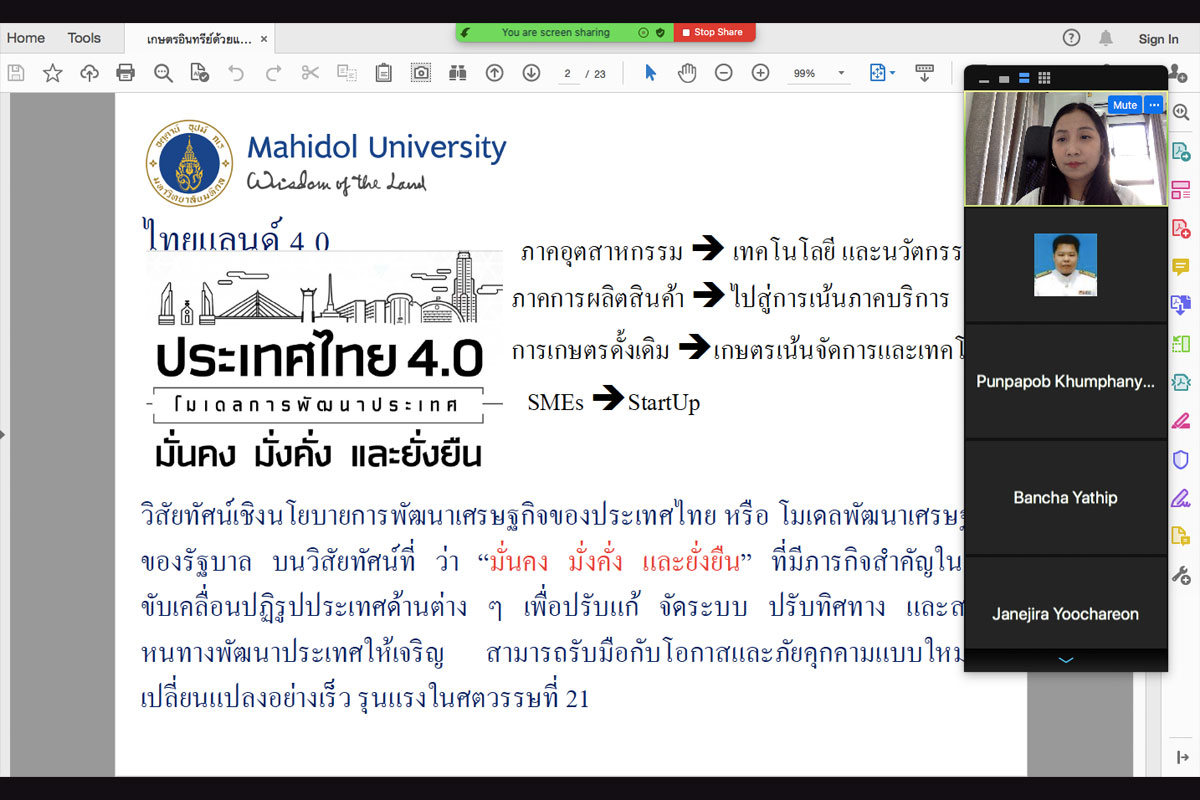Click the Take a snapshot camera icon
1200x800 pixels.
point(421,73)
